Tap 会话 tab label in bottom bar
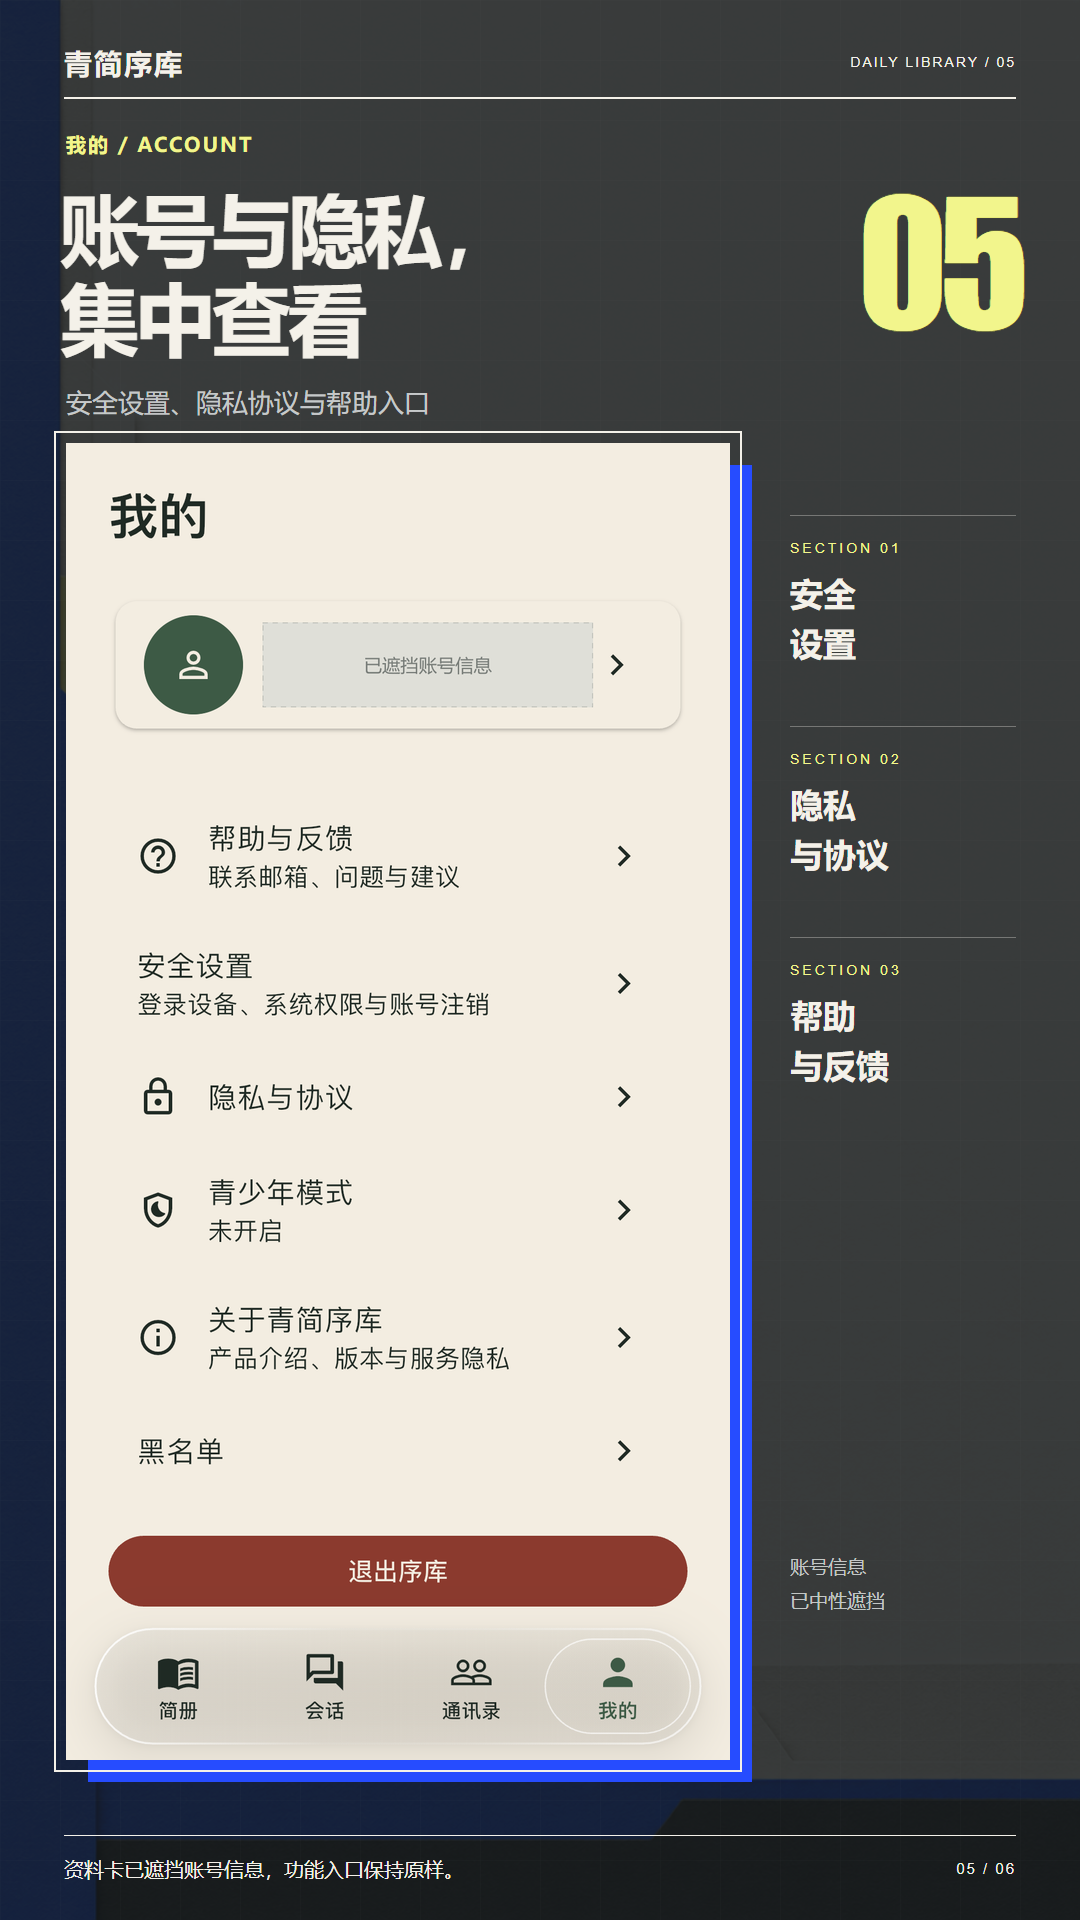The height and width of the screenshot is (1920, 1080). pyautogui.click(x=325, y=1711)
